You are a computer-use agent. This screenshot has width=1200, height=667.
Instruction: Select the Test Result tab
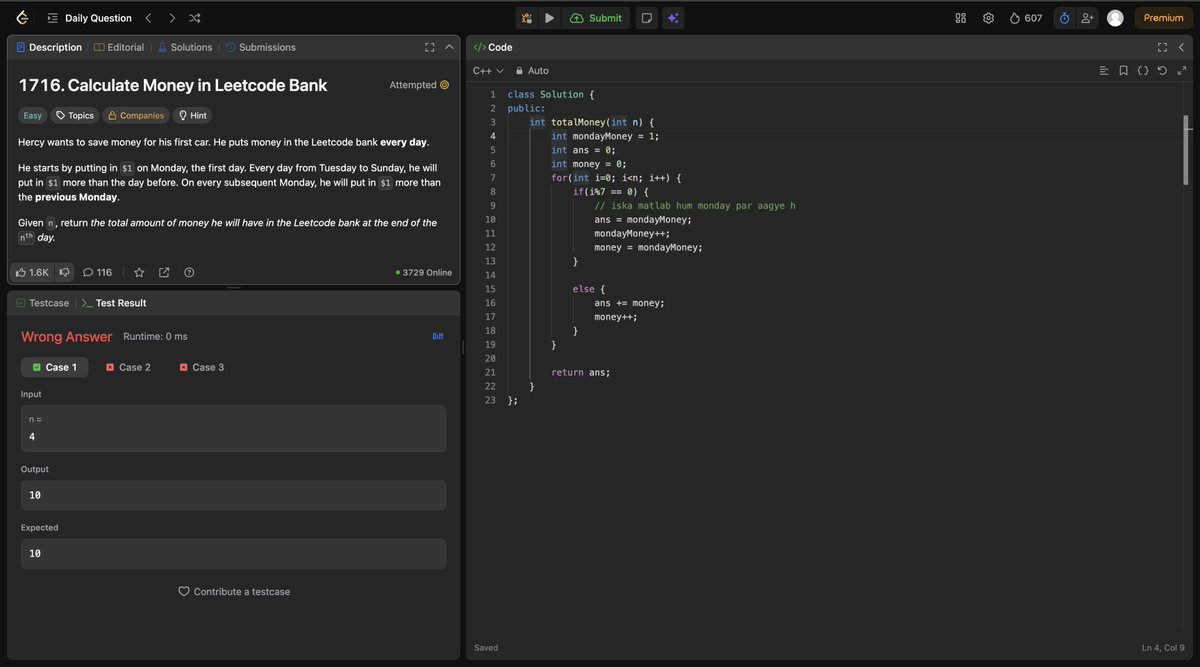pos(114,303)
